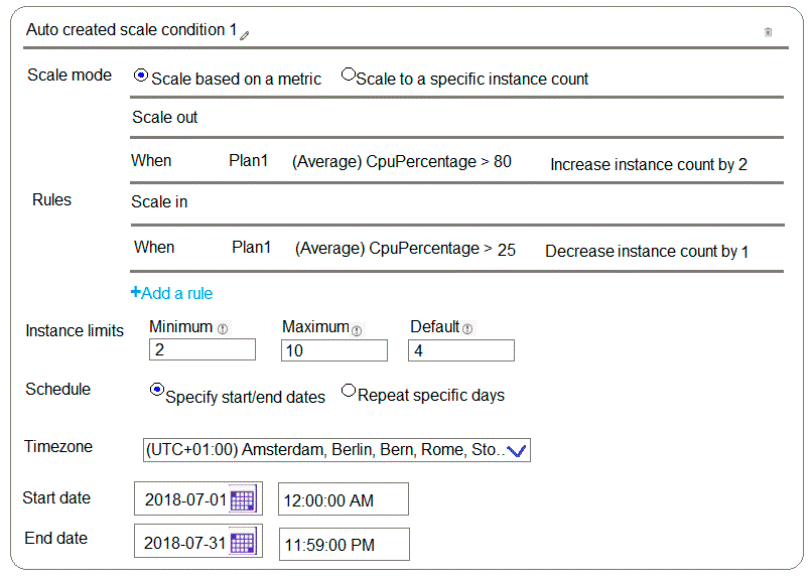The width and height of the screenshot is (812, 576).
Task: Expand the Timezone dropdown
Action: click(516, 451)
